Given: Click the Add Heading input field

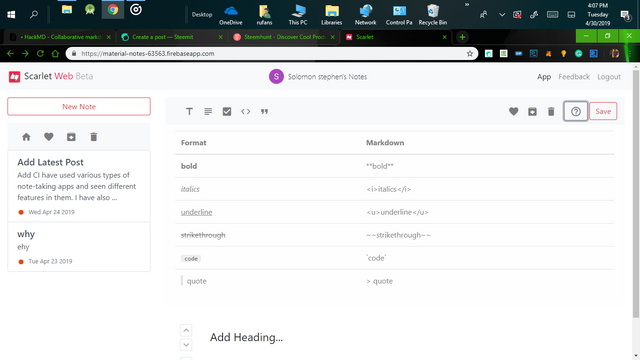Looking at the screenshot, I should (246, 338).
